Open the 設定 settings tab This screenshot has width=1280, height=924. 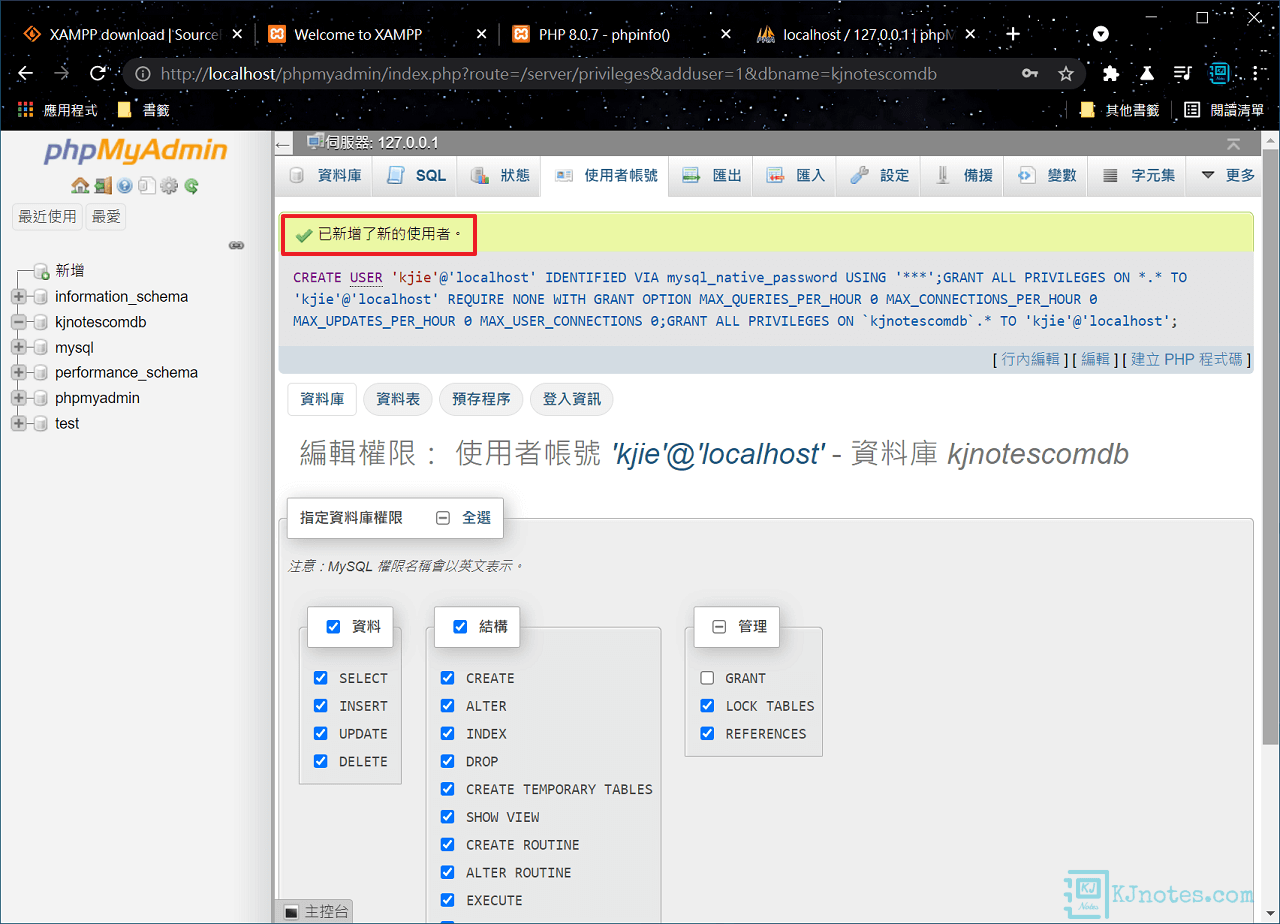pyautogui.click(x=880, y=176)
